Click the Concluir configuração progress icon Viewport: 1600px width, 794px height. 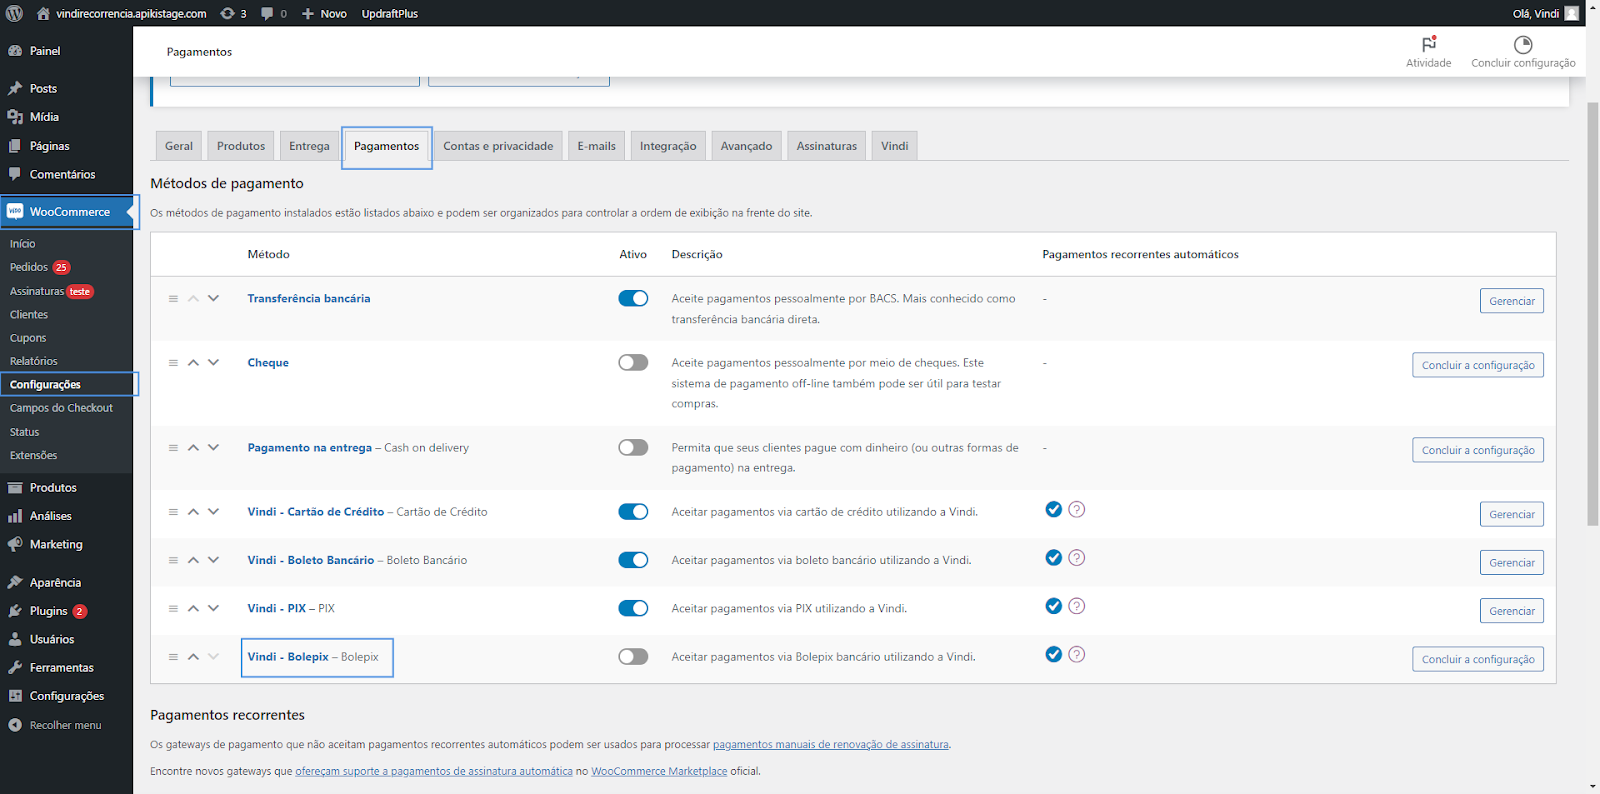coord(1522,45)
